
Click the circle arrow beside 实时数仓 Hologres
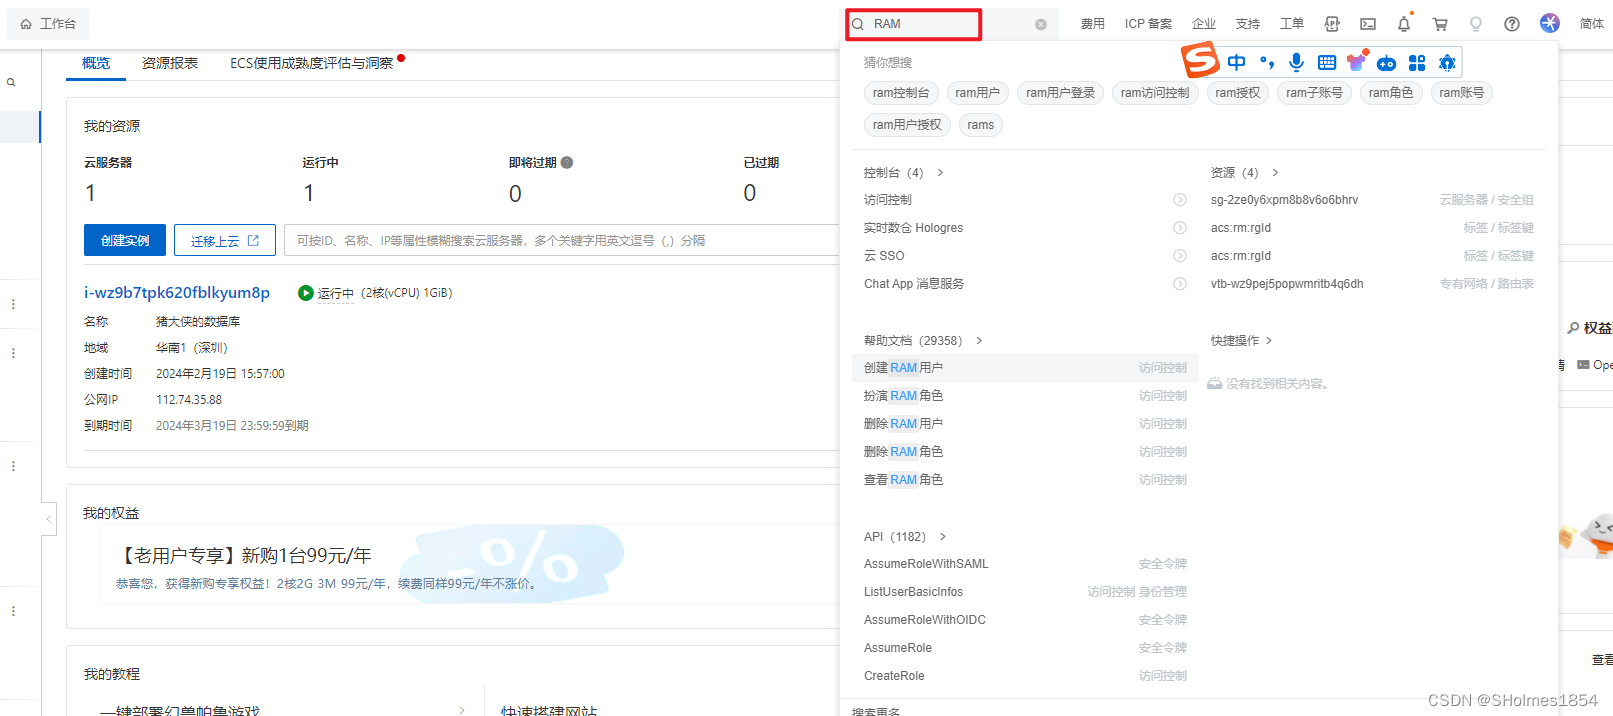(1180, 228)
